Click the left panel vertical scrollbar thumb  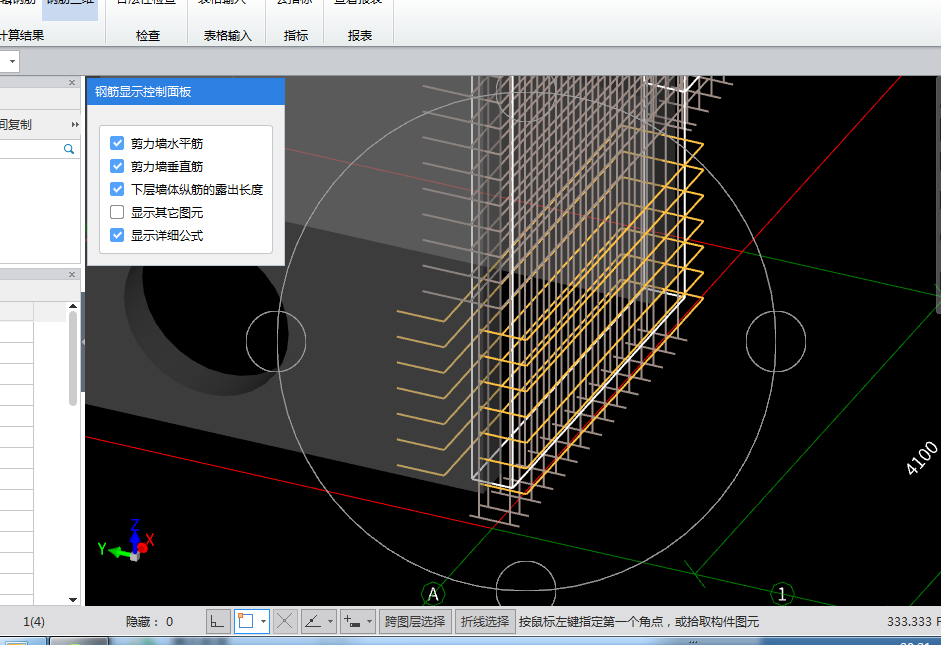[x=73, y=359]
